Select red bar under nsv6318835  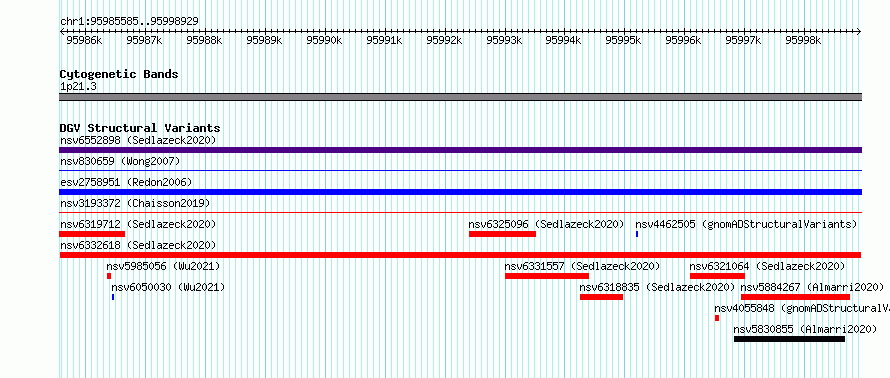tap(602, 297)
